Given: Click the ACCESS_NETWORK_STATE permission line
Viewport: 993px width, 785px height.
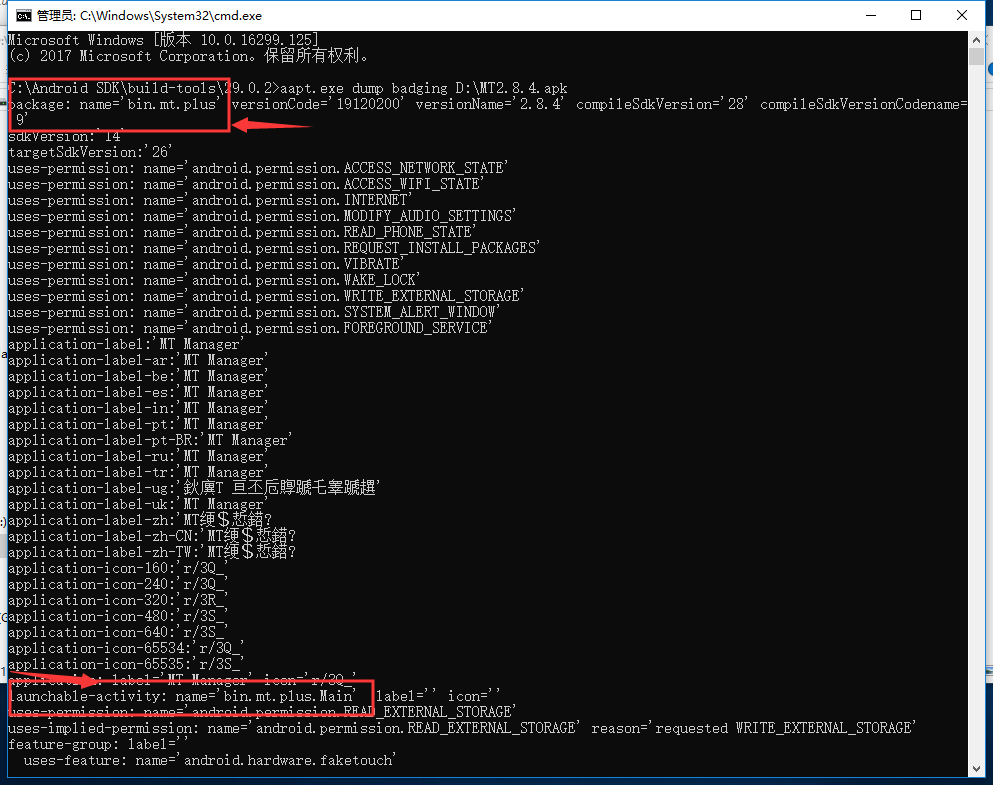Looking at the screenshot, I should [x=258, y=168].
